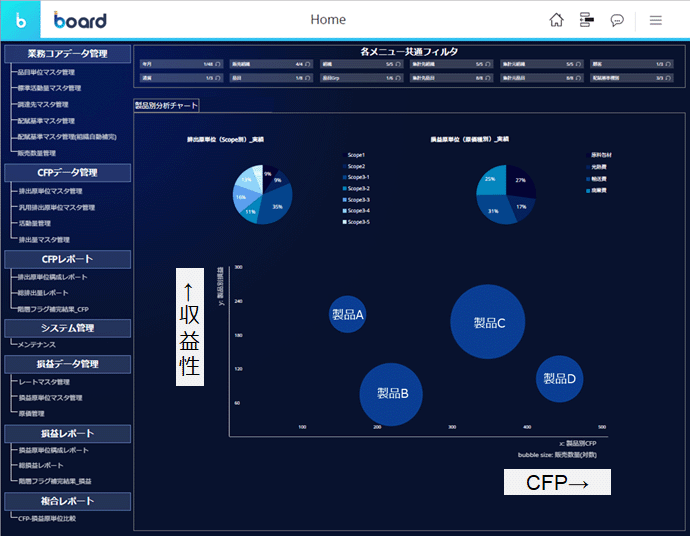Image resolution: width=690 pixels, height=536 pixels.
Task: Click the Home icon in header
Action: 557,20
